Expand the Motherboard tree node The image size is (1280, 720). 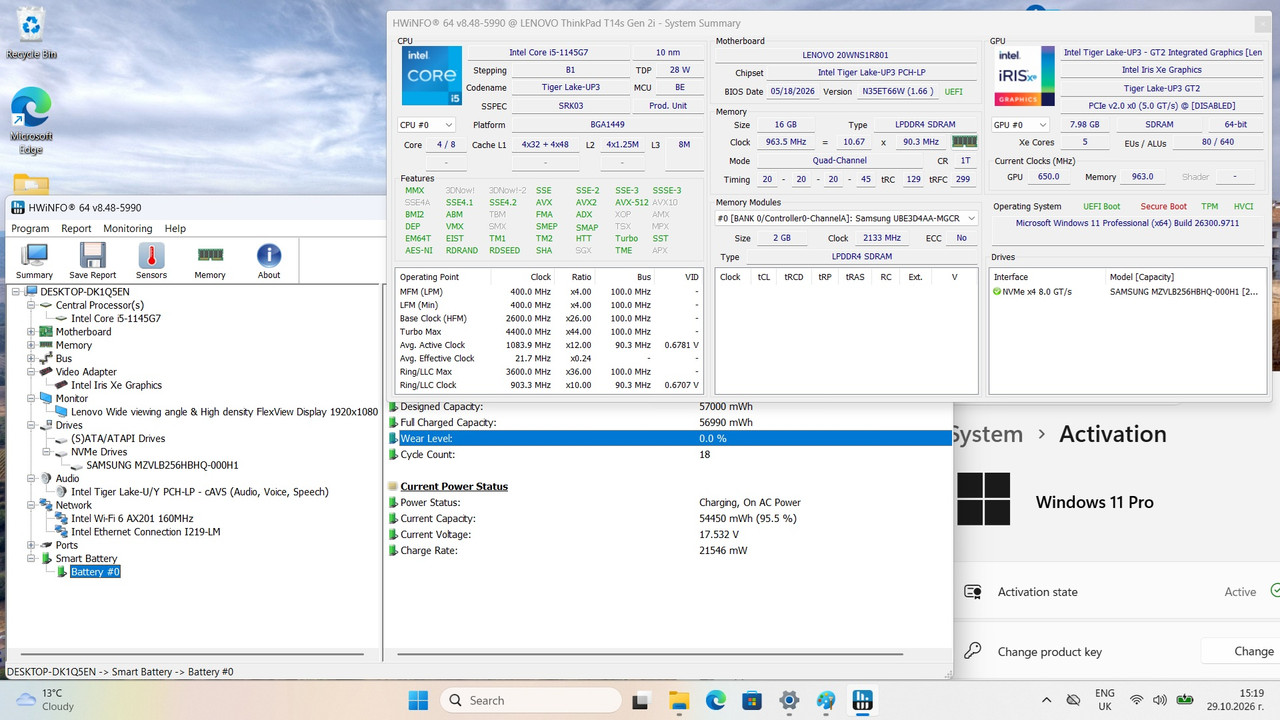pos(31,332)
